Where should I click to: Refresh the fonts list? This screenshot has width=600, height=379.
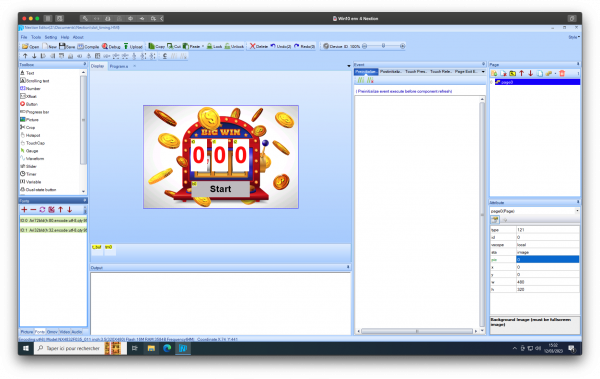[42, 209]
